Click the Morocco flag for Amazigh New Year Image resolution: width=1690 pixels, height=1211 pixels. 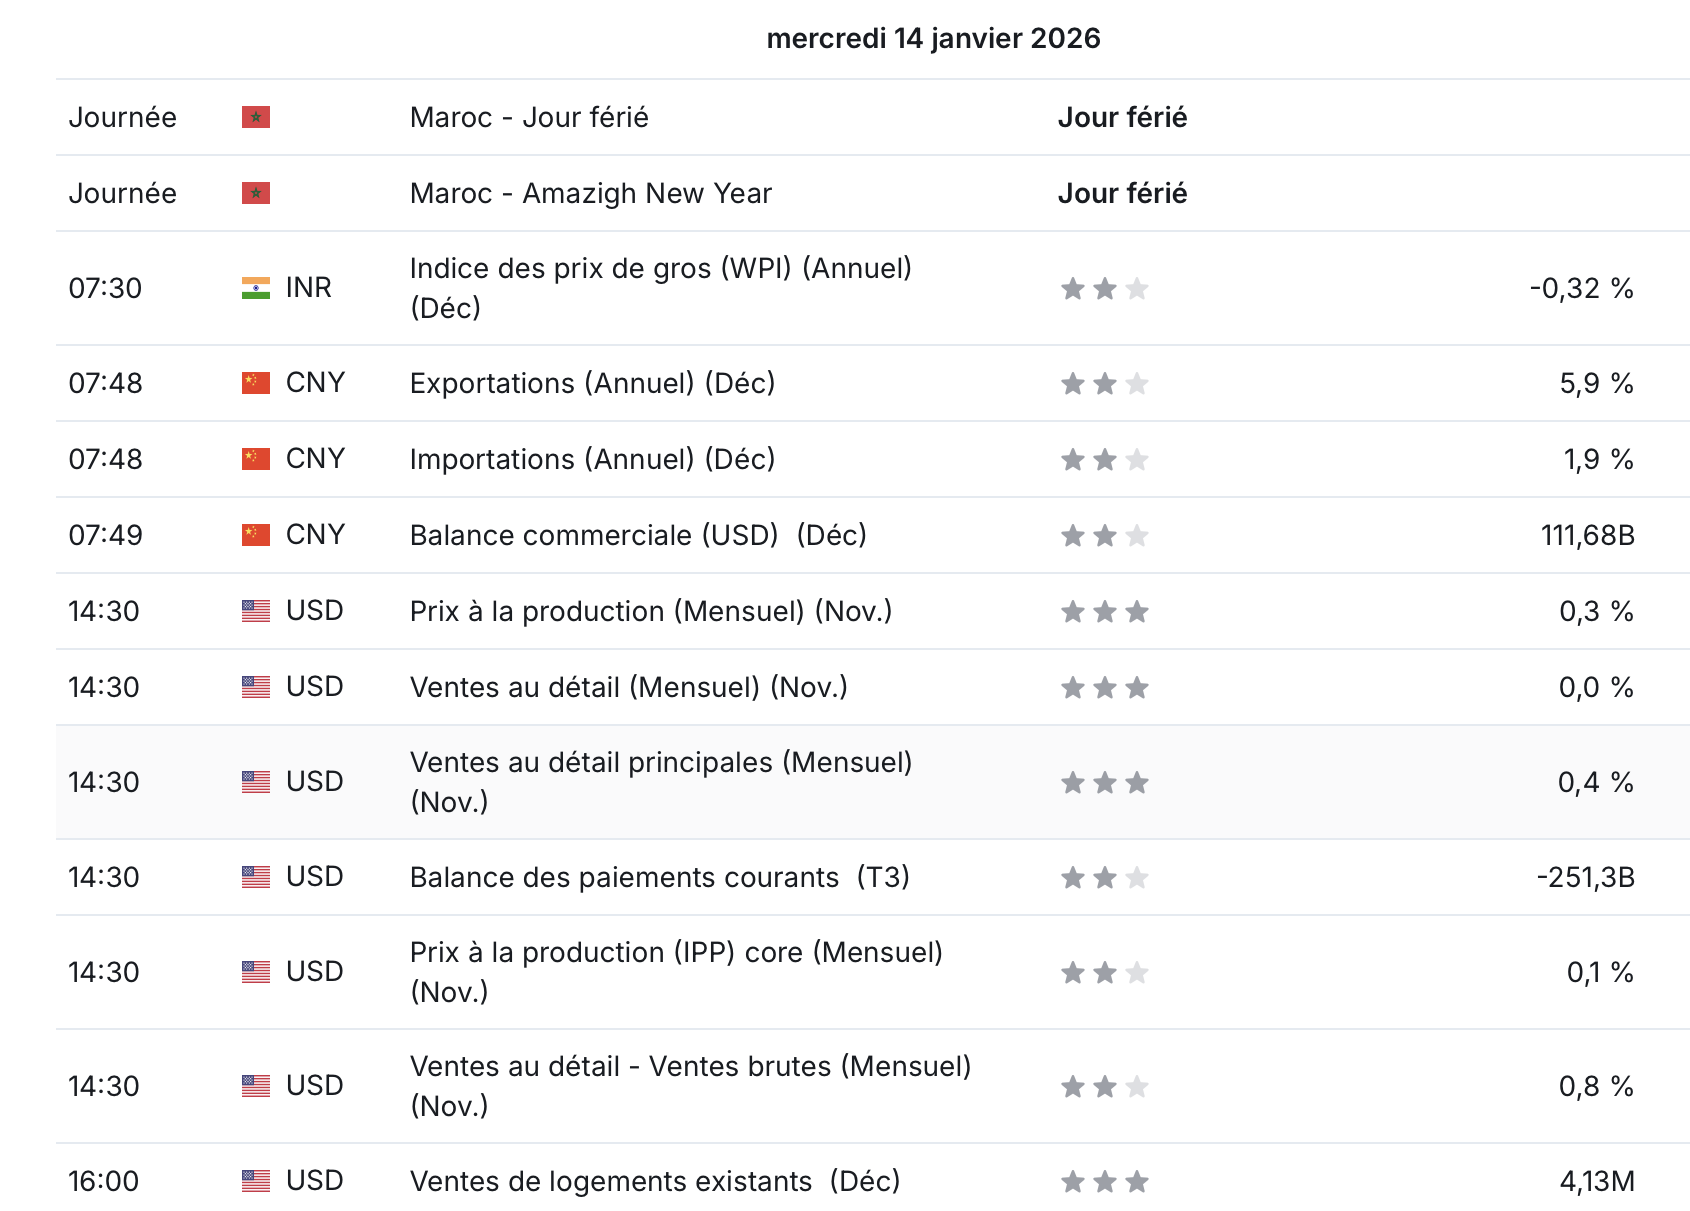pos(256,193)
